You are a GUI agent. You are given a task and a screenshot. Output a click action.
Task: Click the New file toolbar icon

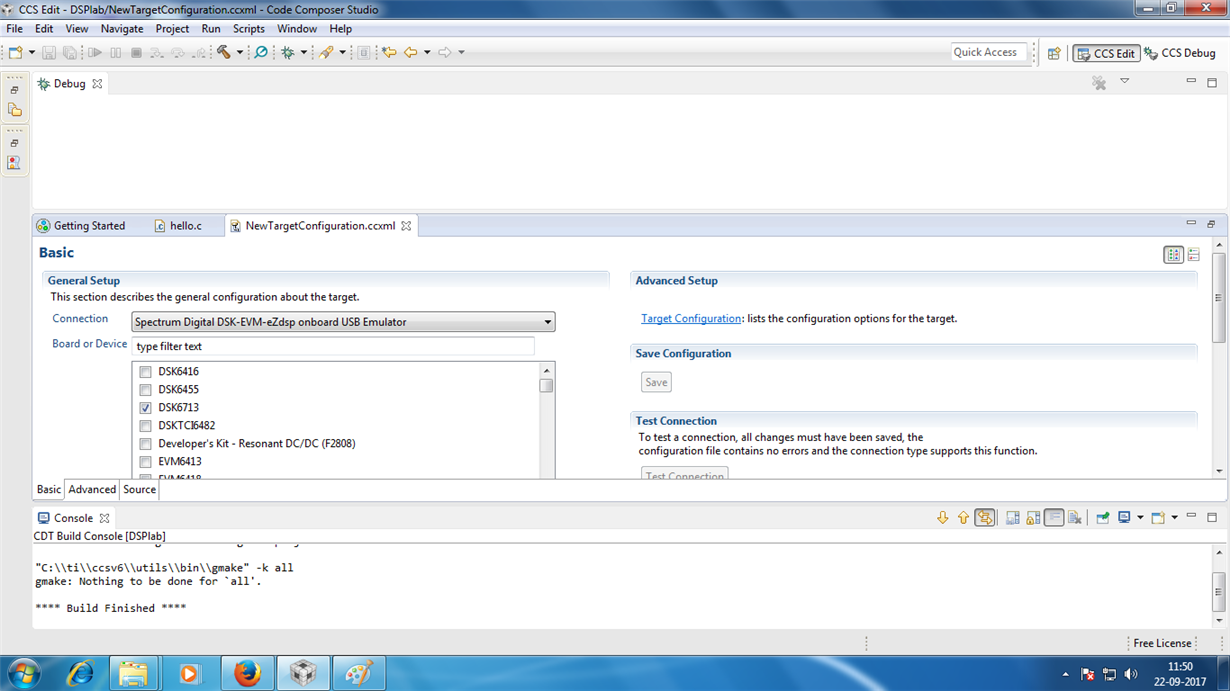[16, 52]
